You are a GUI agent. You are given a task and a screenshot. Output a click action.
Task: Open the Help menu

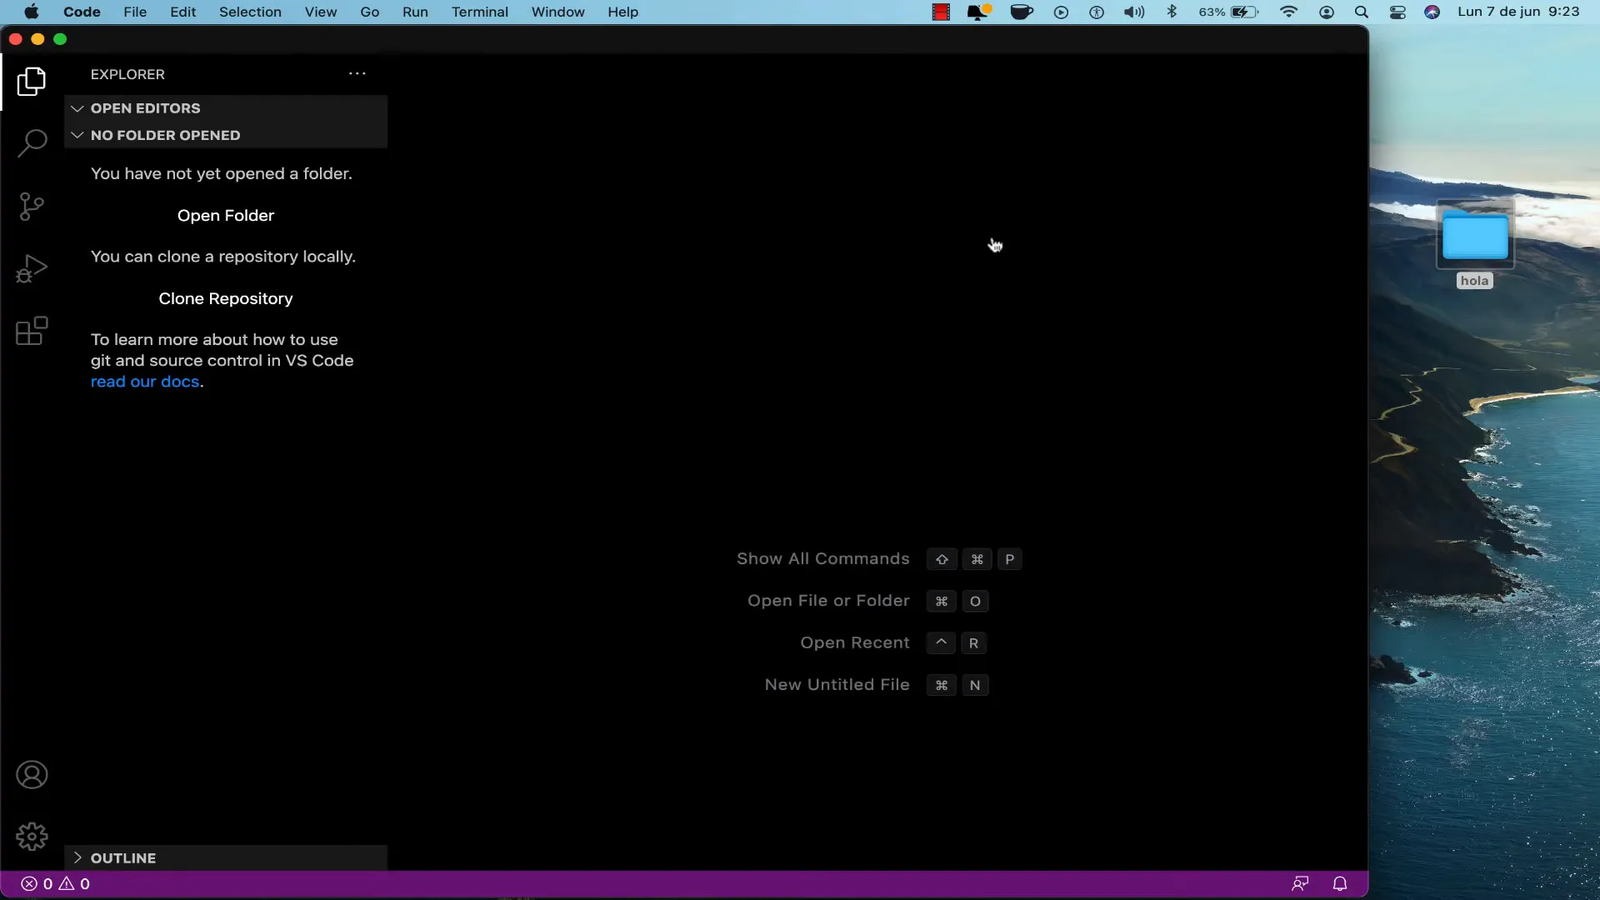(623, 12)
